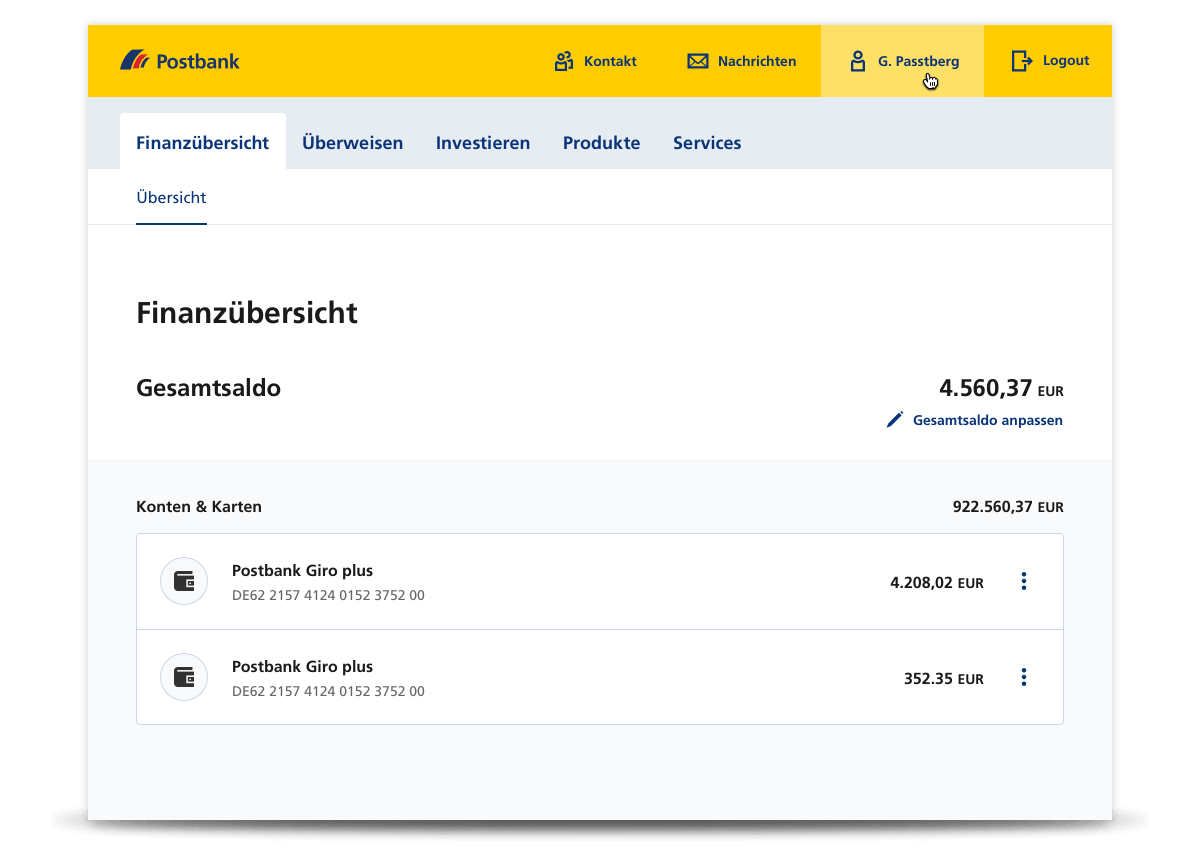Viewport: 1200px width, 868px height.
Task: Click the user profile icon beside G. Passtberg
Action: (857, 61)
